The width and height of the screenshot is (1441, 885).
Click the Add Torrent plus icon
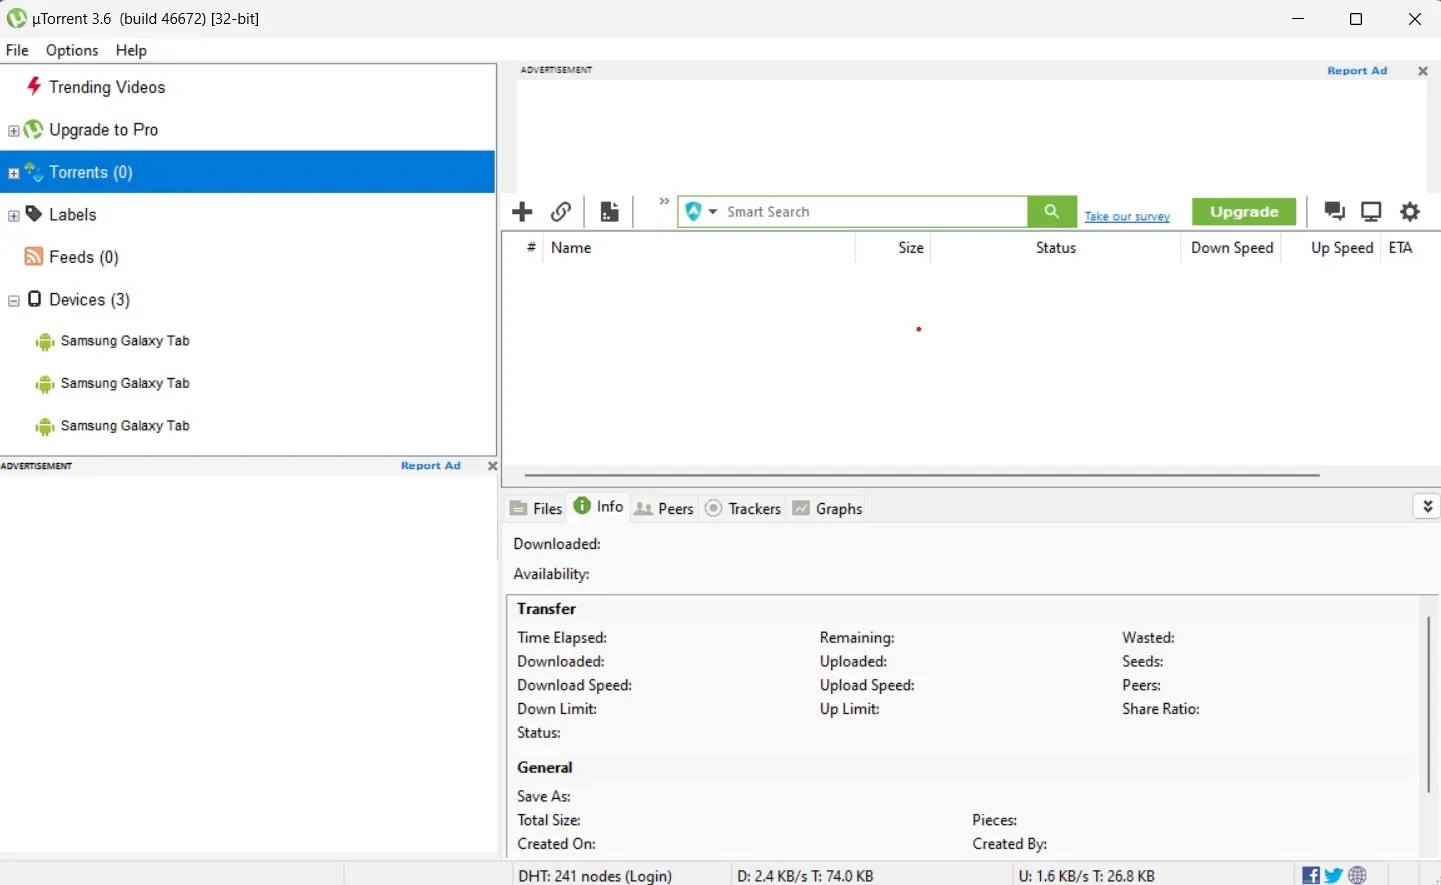point(522,212)
